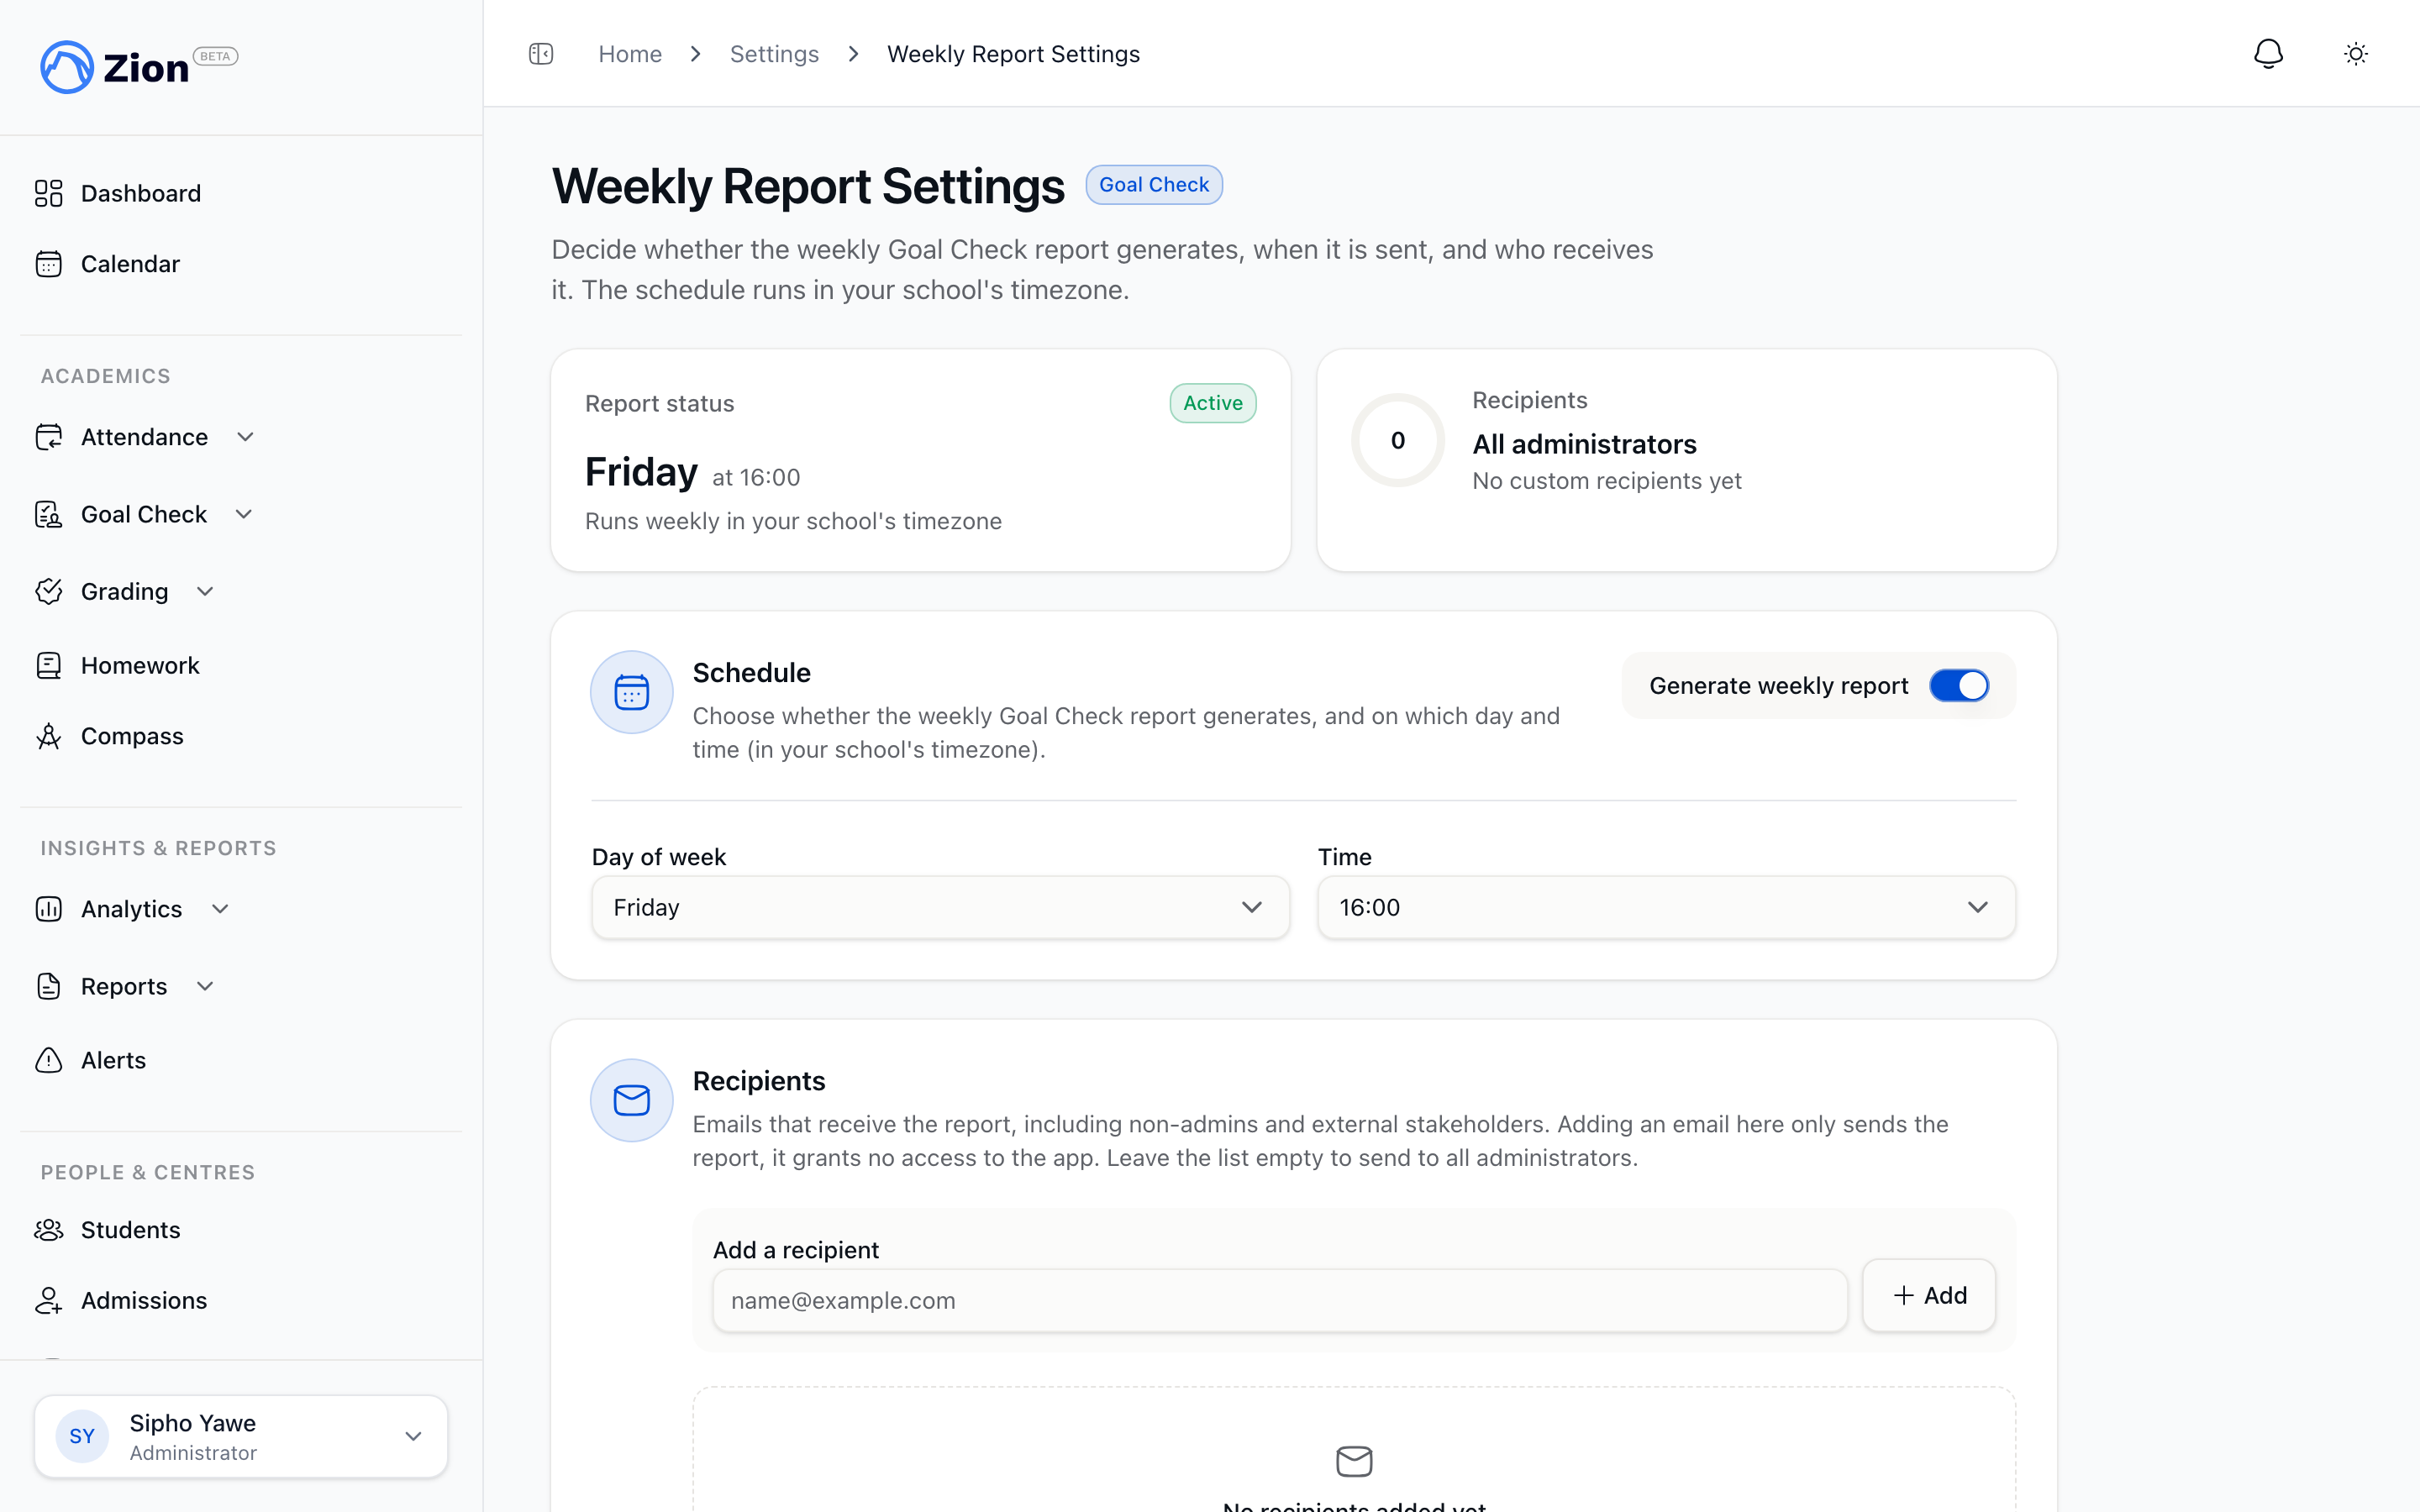
Task: Expand the Goal Check submenu chevron
Action: click(243, 514)
